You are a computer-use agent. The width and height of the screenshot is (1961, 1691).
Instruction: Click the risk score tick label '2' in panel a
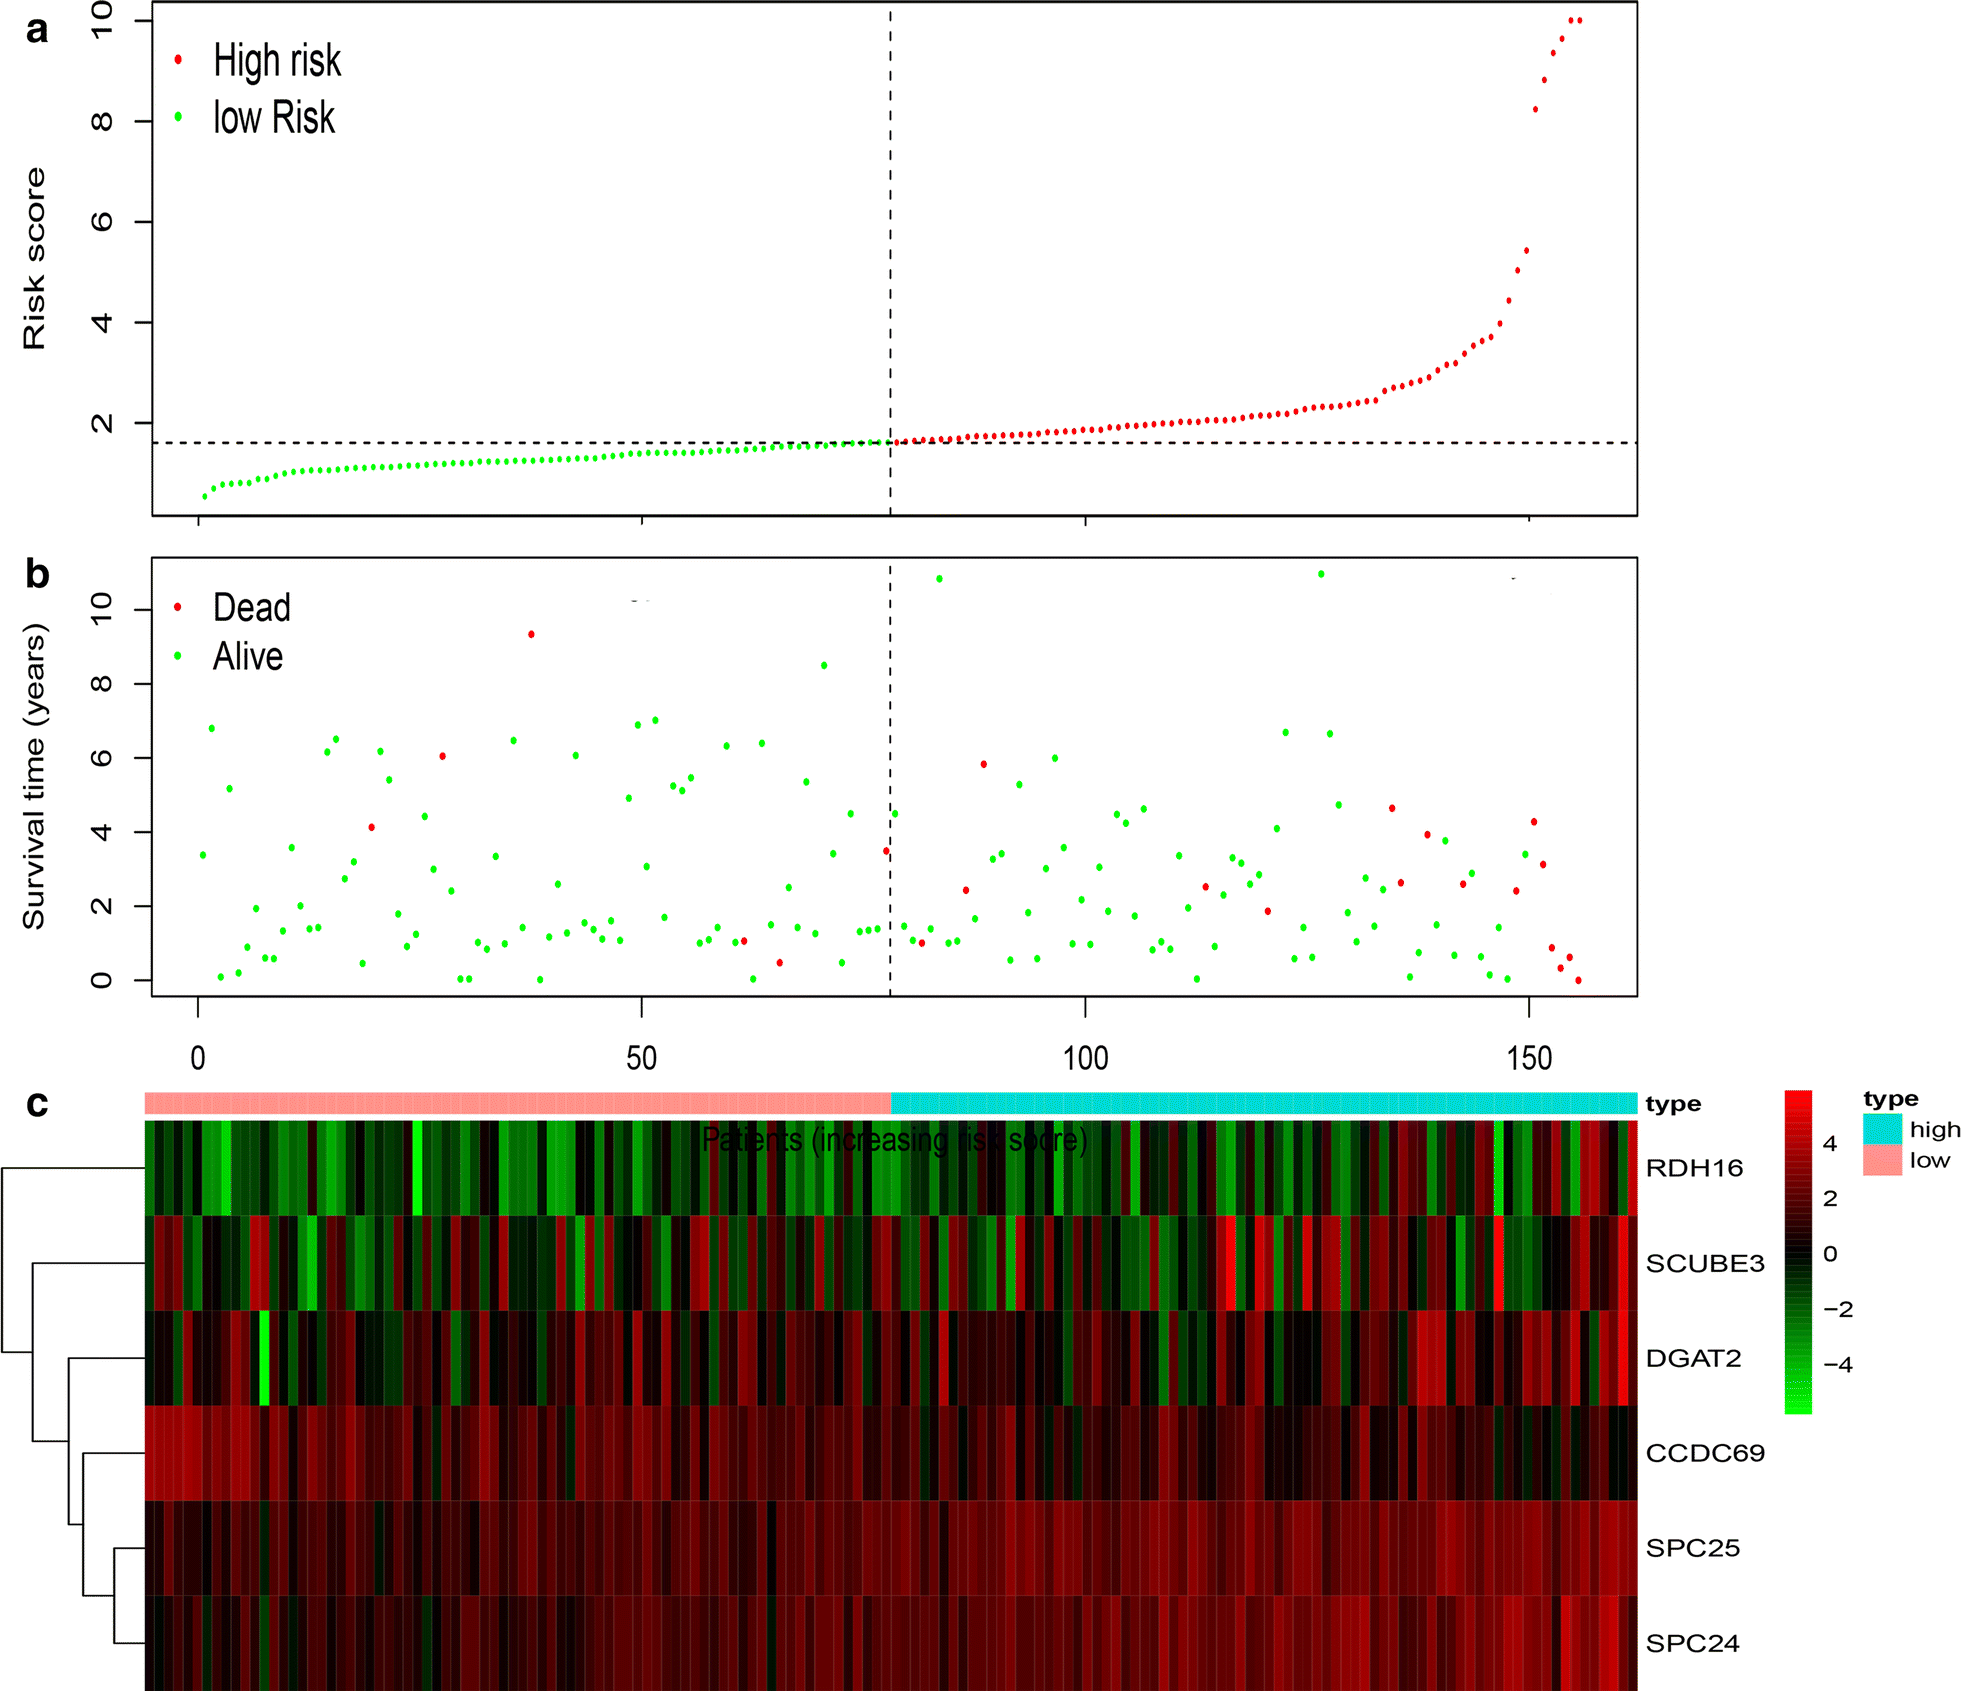(x=102, y=423)
